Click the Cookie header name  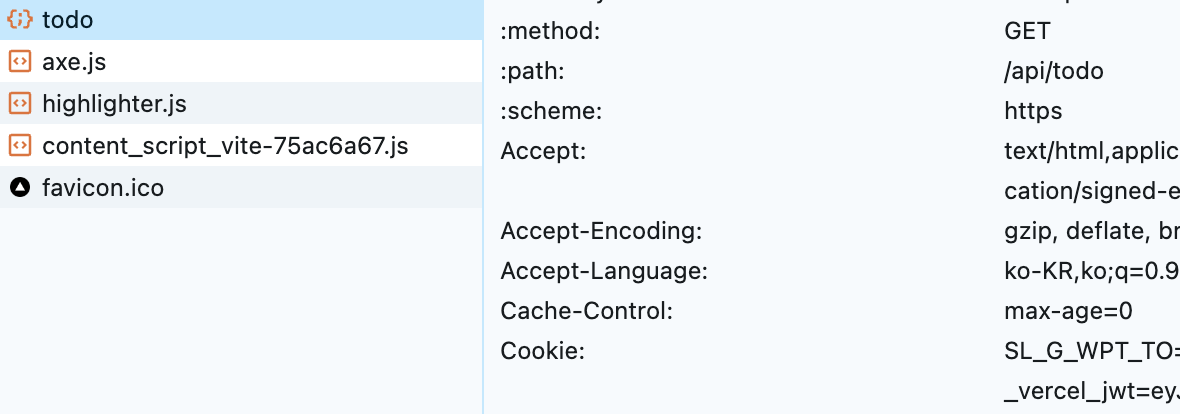542,351
